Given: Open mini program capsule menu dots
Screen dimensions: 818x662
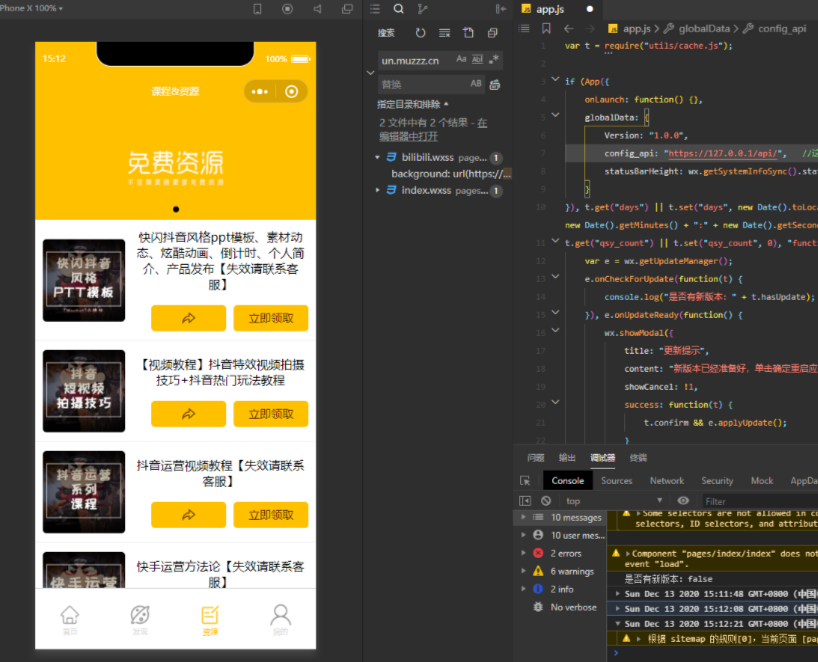Looking at the screenshot, I should (x=260, y=92).
